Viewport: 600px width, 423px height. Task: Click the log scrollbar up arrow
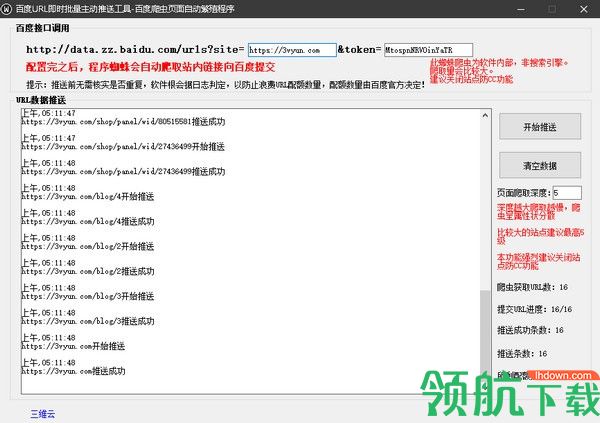click(485, 115)
